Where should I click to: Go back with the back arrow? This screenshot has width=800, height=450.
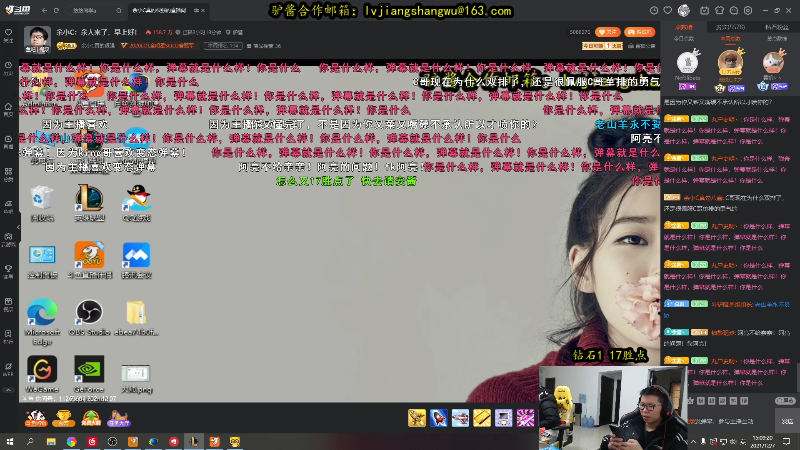click(44, 10)
